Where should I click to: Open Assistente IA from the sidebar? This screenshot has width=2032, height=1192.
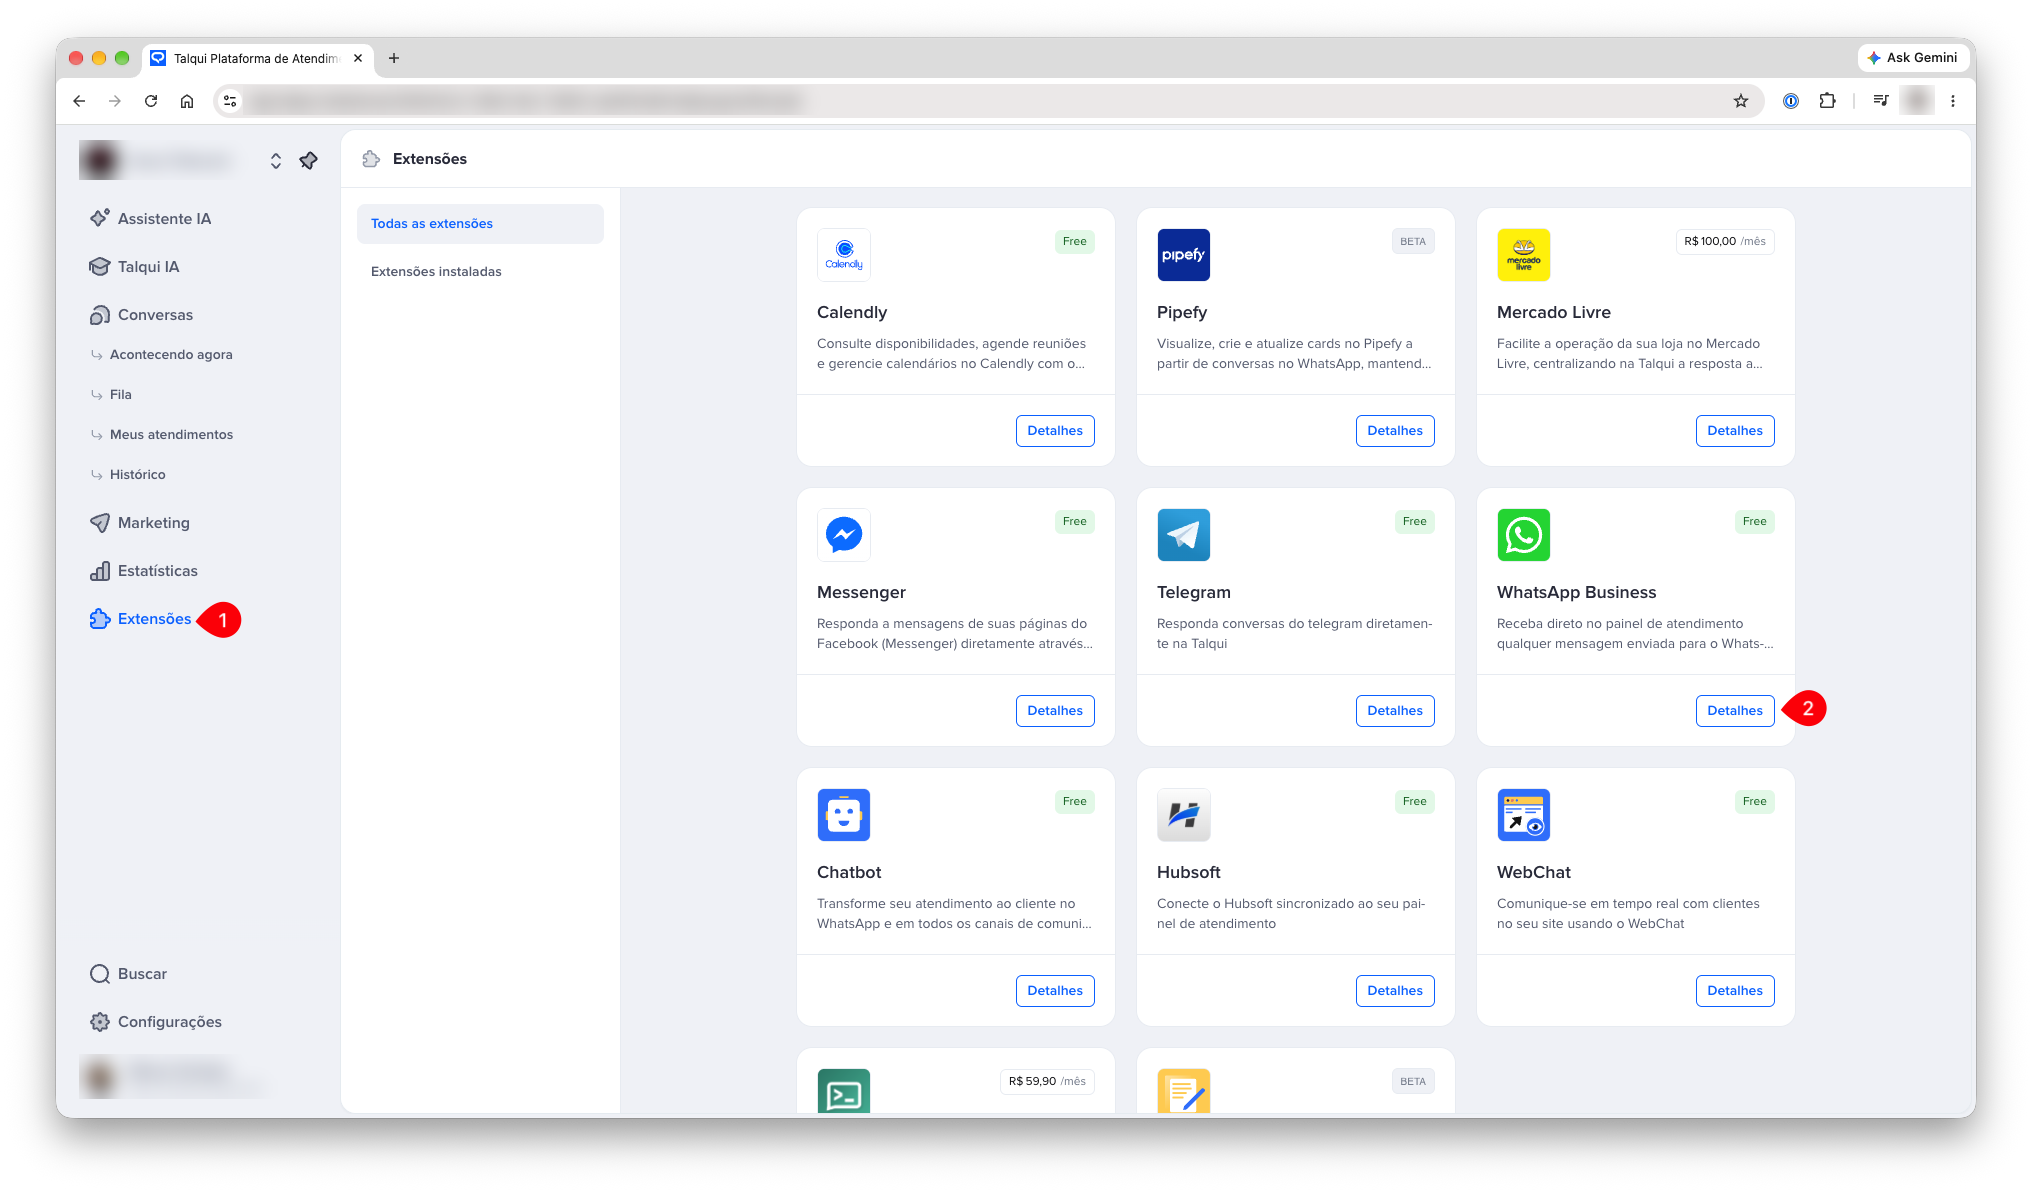(x=150, y=218)
